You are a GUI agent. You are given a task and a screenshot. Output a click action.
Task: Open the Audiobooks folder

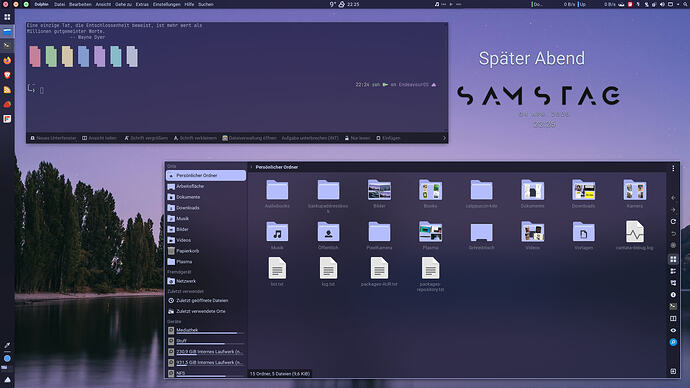[x=277, y=194]
